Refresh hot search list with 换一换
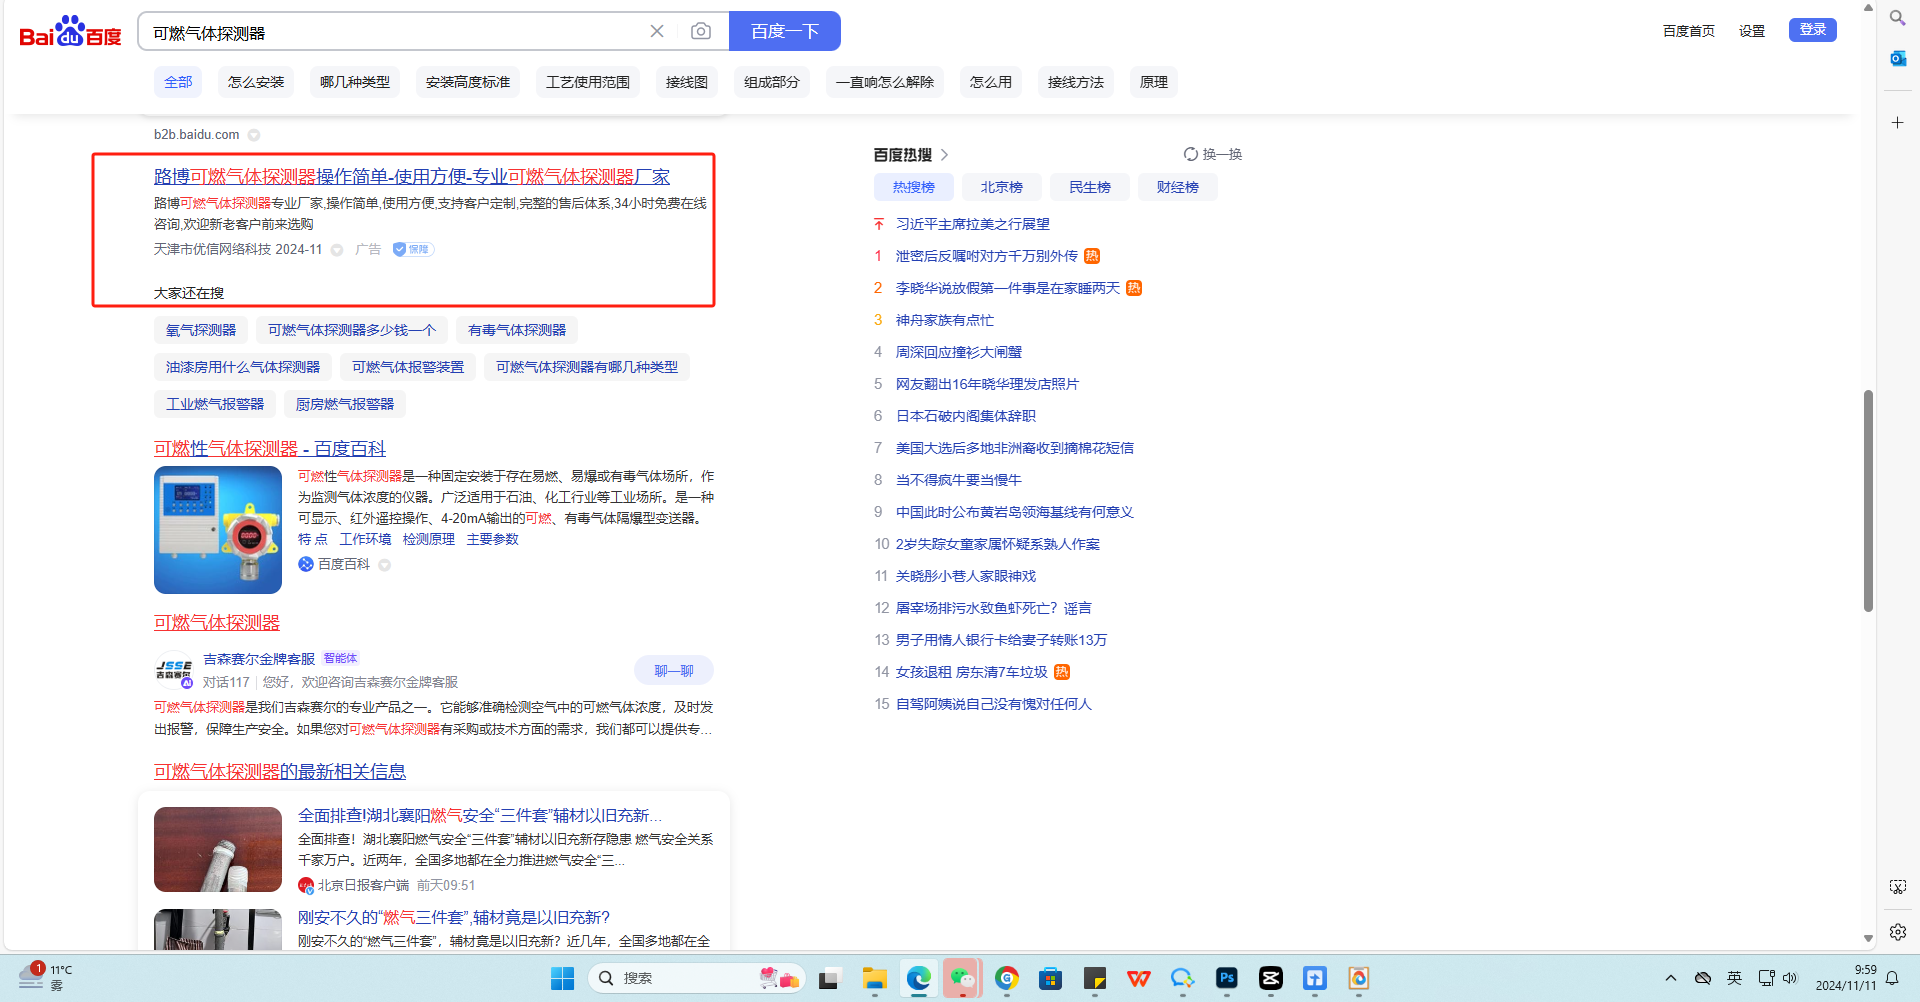Screen dimensions: 1920x1002 click(1212, 154)
